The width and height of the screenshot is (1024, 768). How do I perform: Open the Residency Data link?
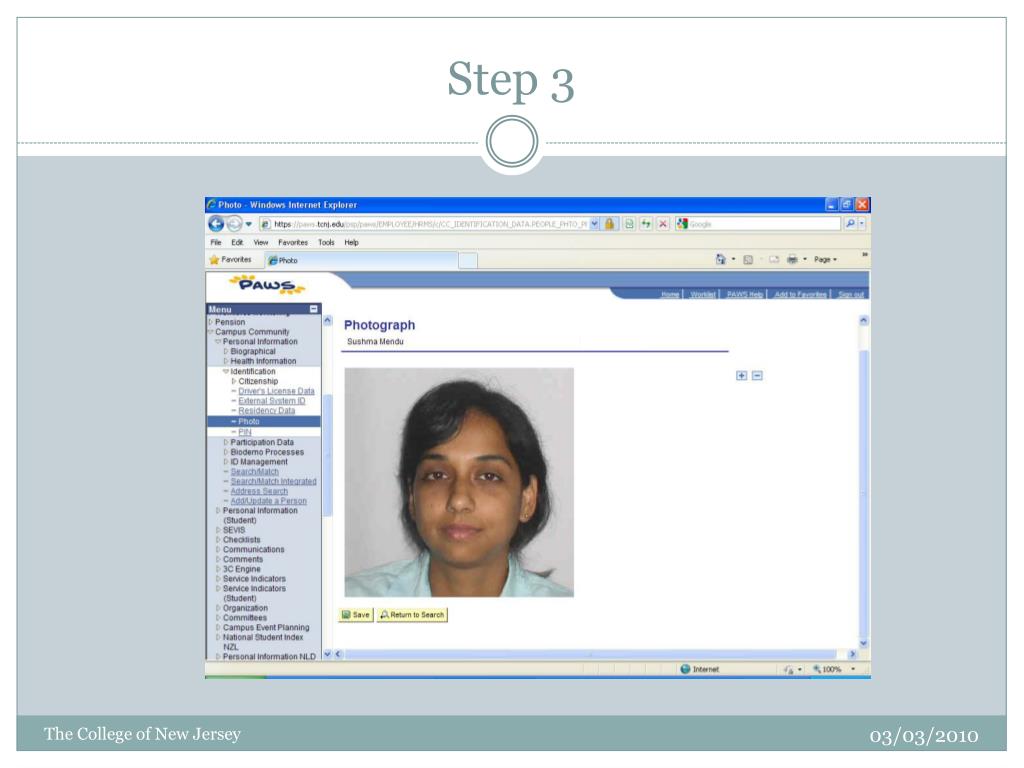[x=266, y=411]
